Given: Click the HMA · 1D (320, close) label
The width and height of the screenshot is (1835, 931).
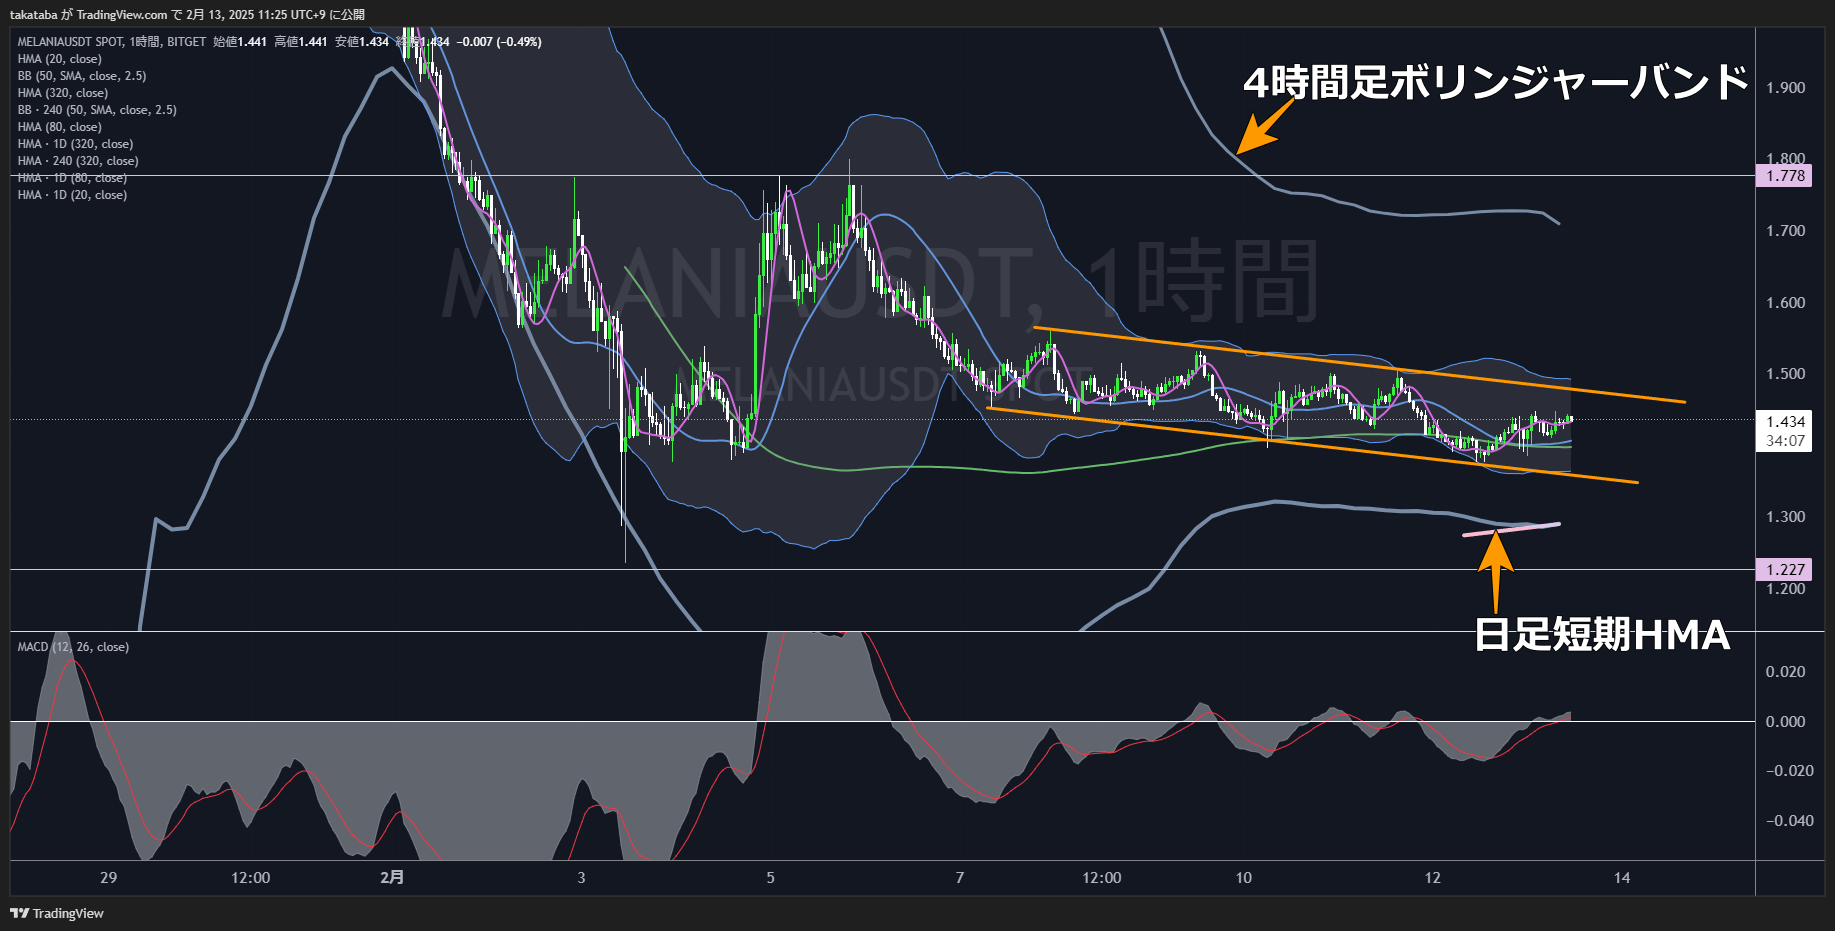Looking at the screenshot, I should 75,144.
